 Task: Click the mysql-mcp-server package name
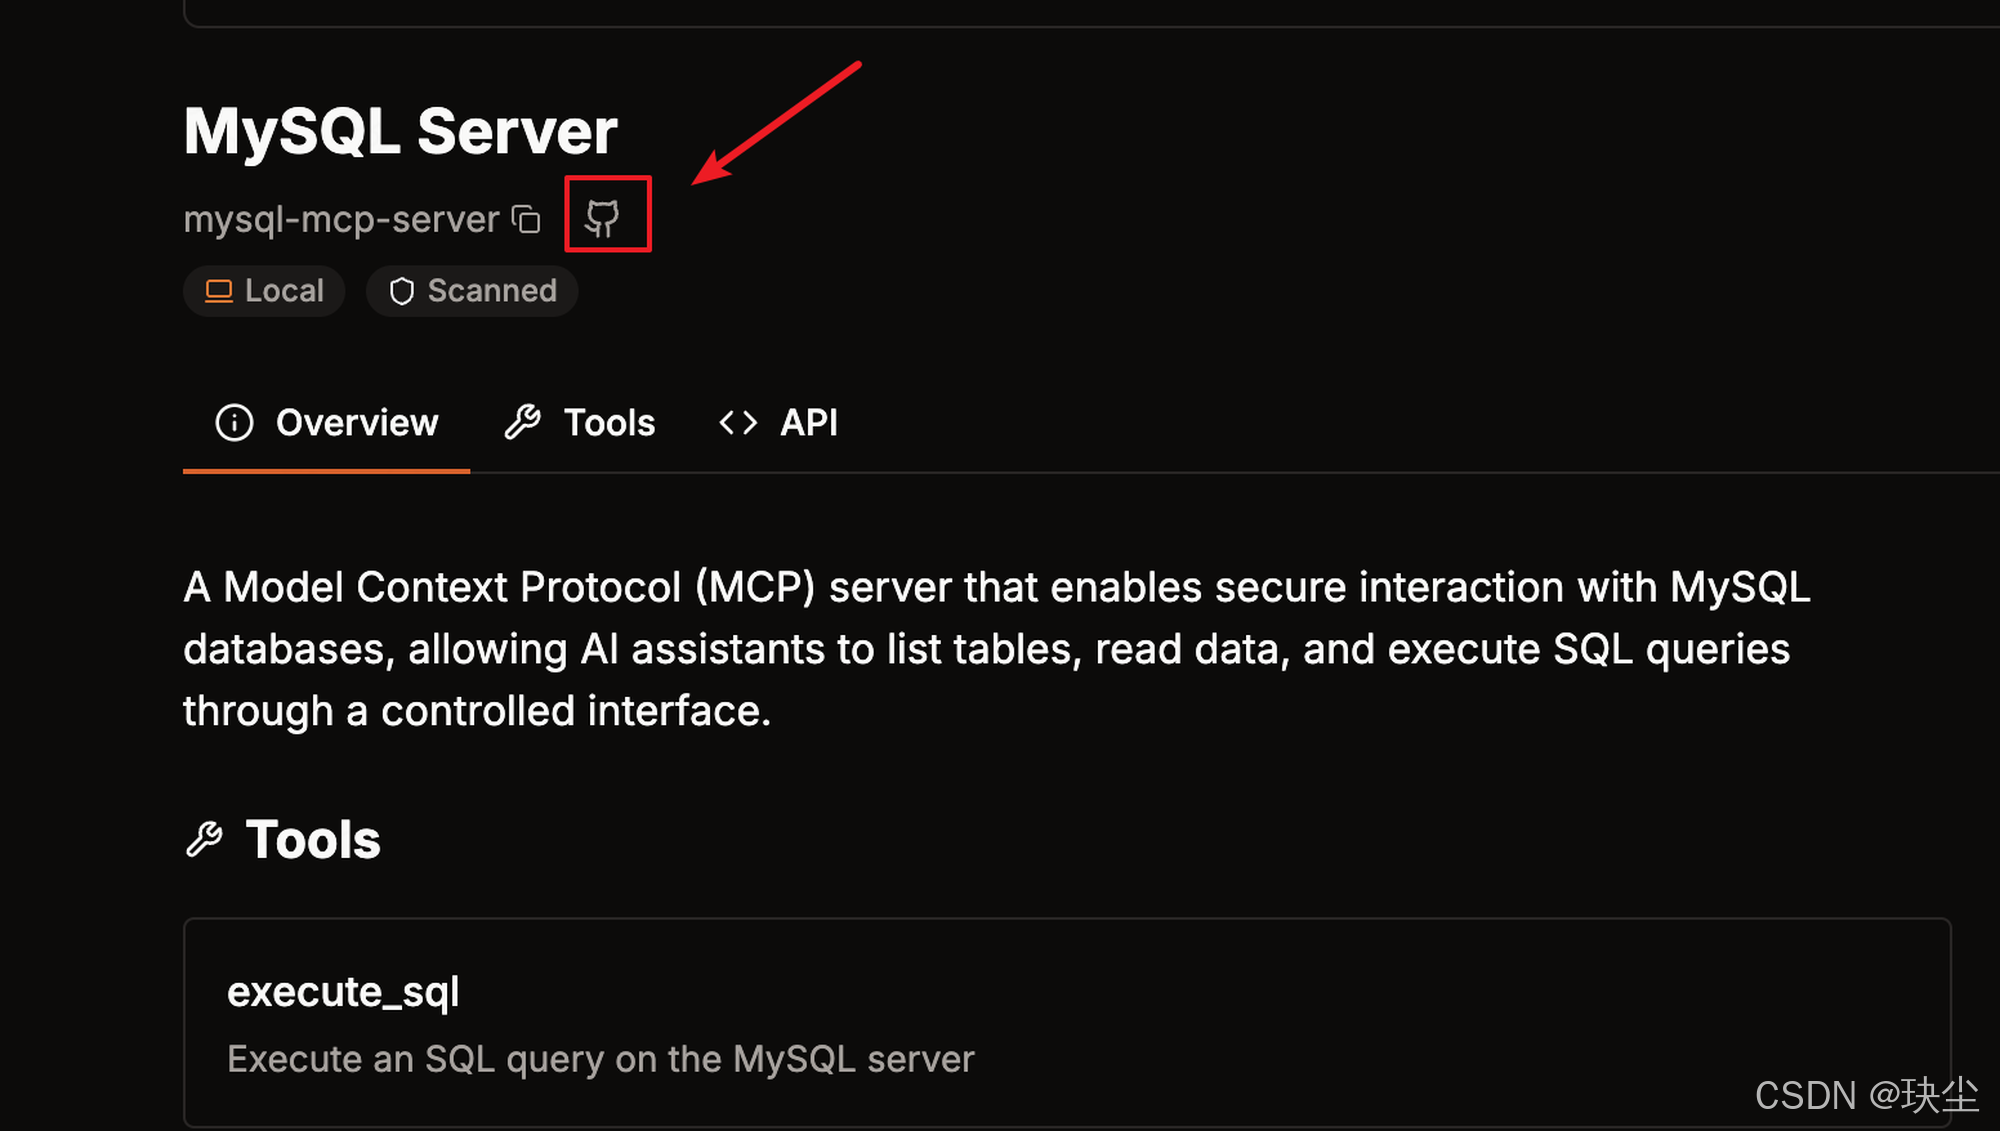click(341, 219)
